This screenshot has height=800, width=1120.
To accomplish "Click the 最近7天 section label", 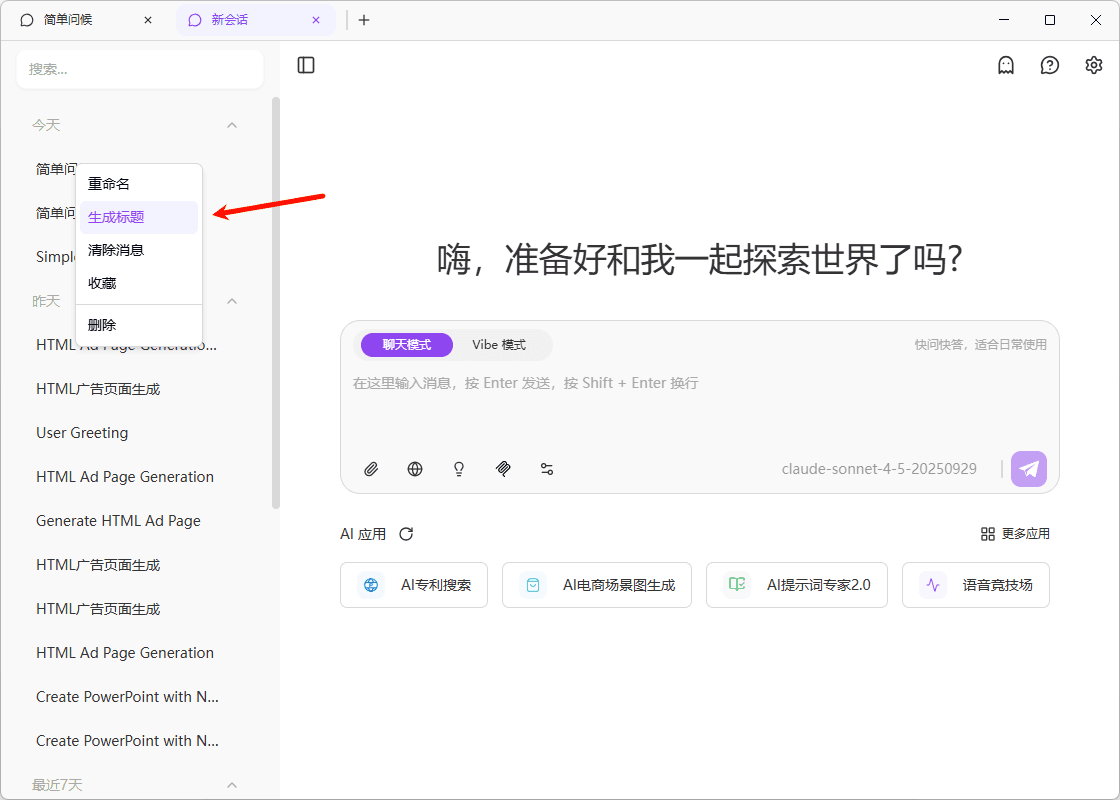I will [x=57, y=785].
